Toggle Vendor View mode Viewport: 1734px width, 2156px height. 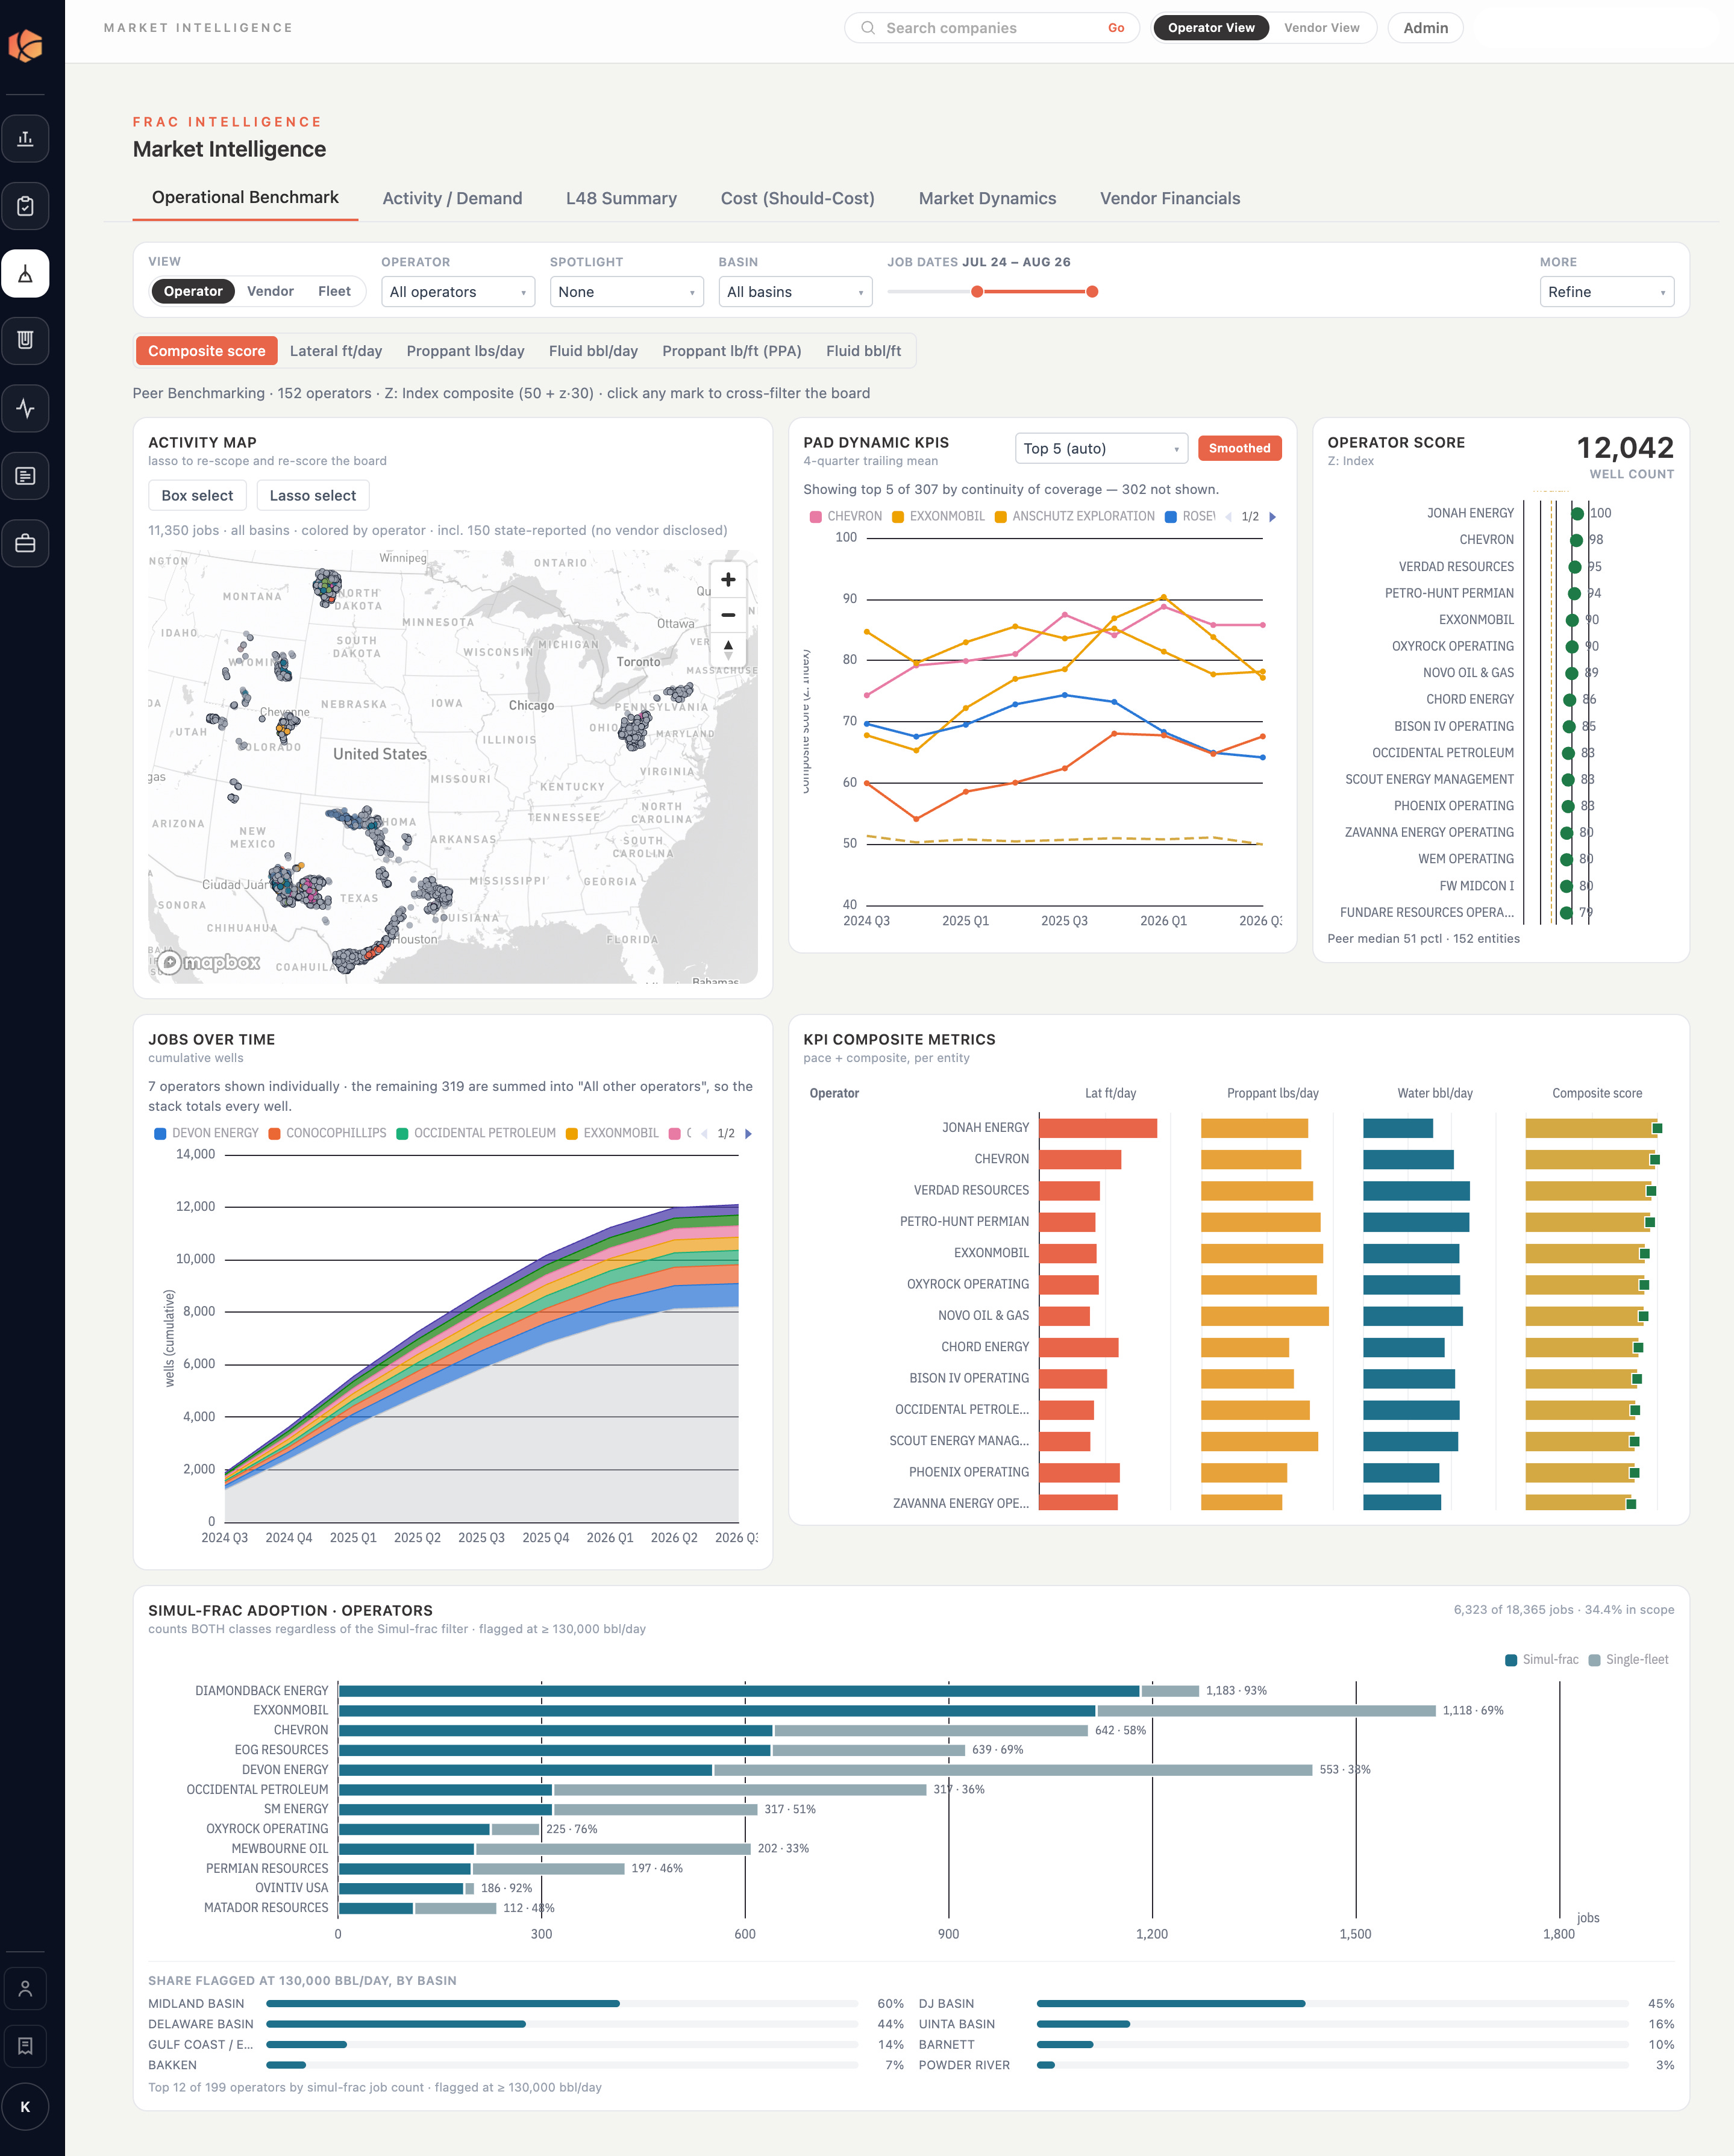1321,28
